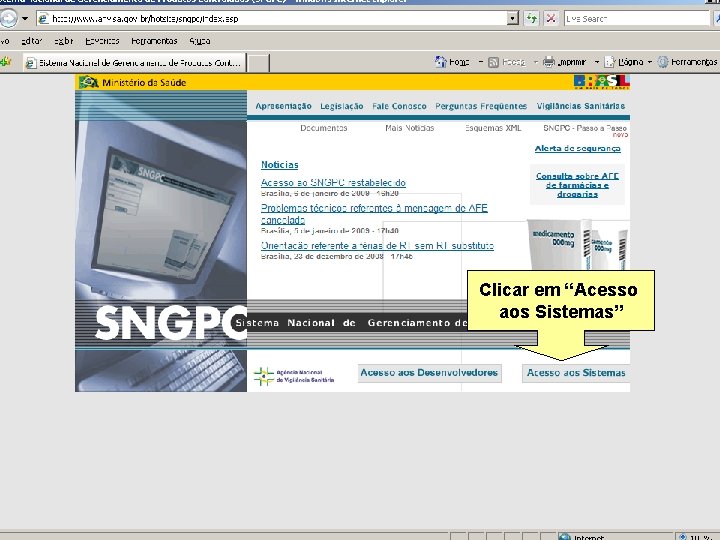Open the Ajuda menu
Viewport: 720px width, 540px height.
pos(200,41)
